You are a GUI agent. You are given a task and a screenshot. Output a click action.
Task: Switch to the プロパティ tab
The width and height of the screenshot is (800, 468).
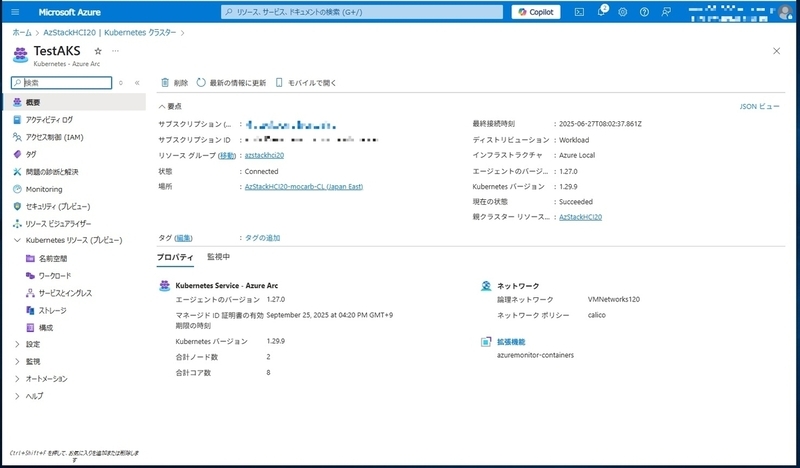coord(175,257)
